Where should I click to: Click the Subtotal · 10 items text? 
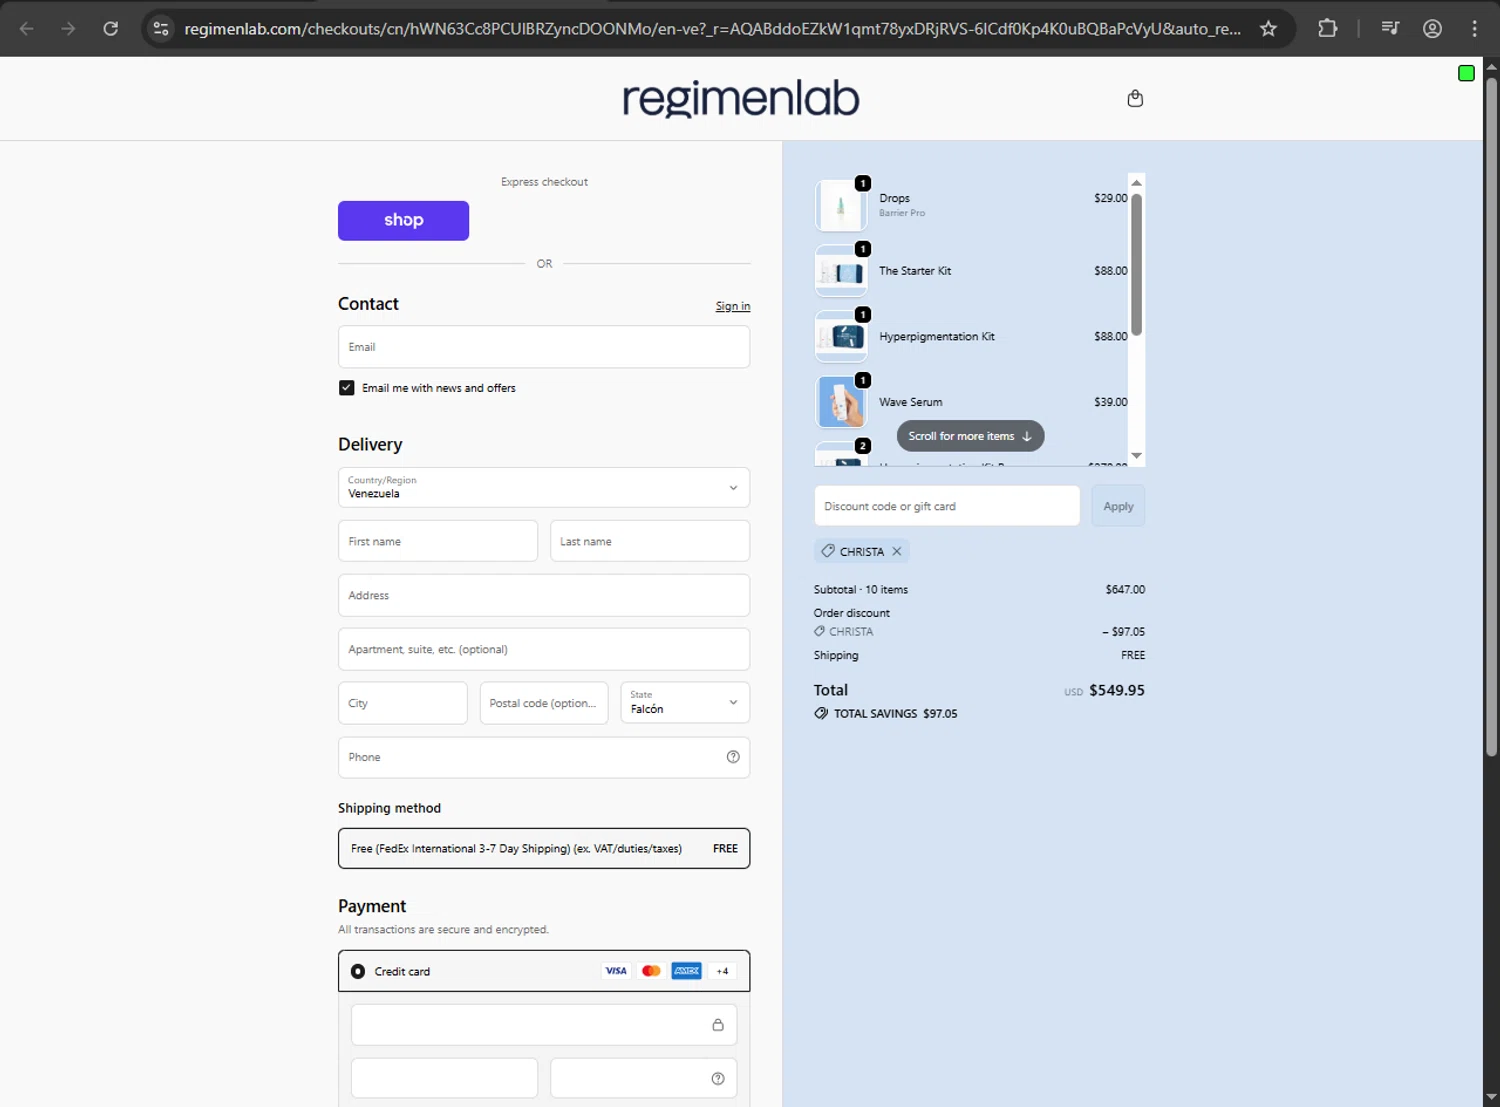point(861,590)
